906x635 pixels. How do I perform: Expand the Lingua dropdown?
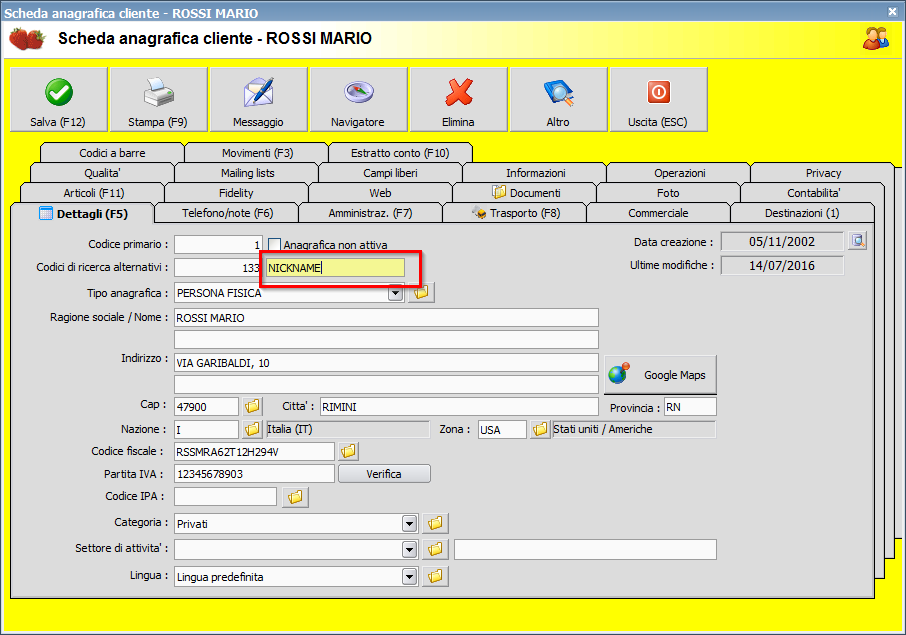click(x=409, y=576)
